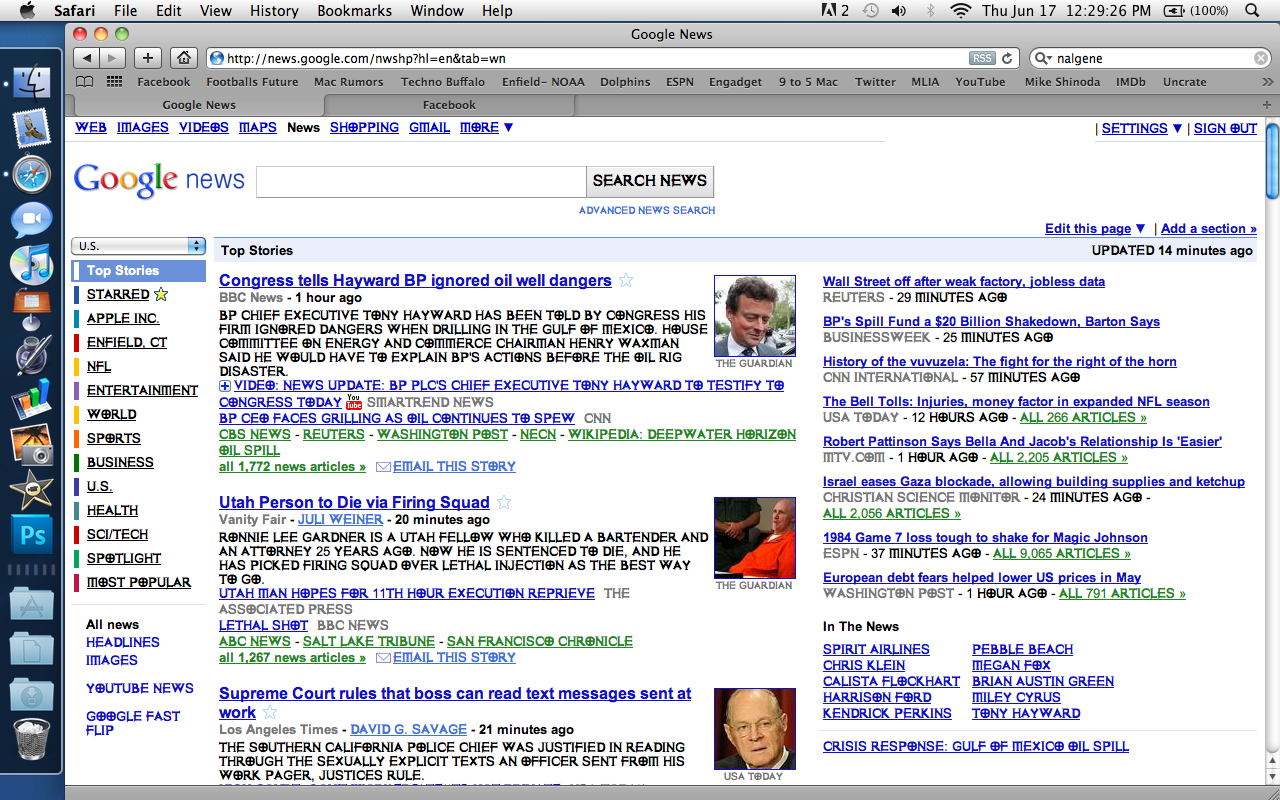This screenshot has width=1280, height=800.
Task: Go back with Safari's back arrow
Action: [x=87, y=58]
